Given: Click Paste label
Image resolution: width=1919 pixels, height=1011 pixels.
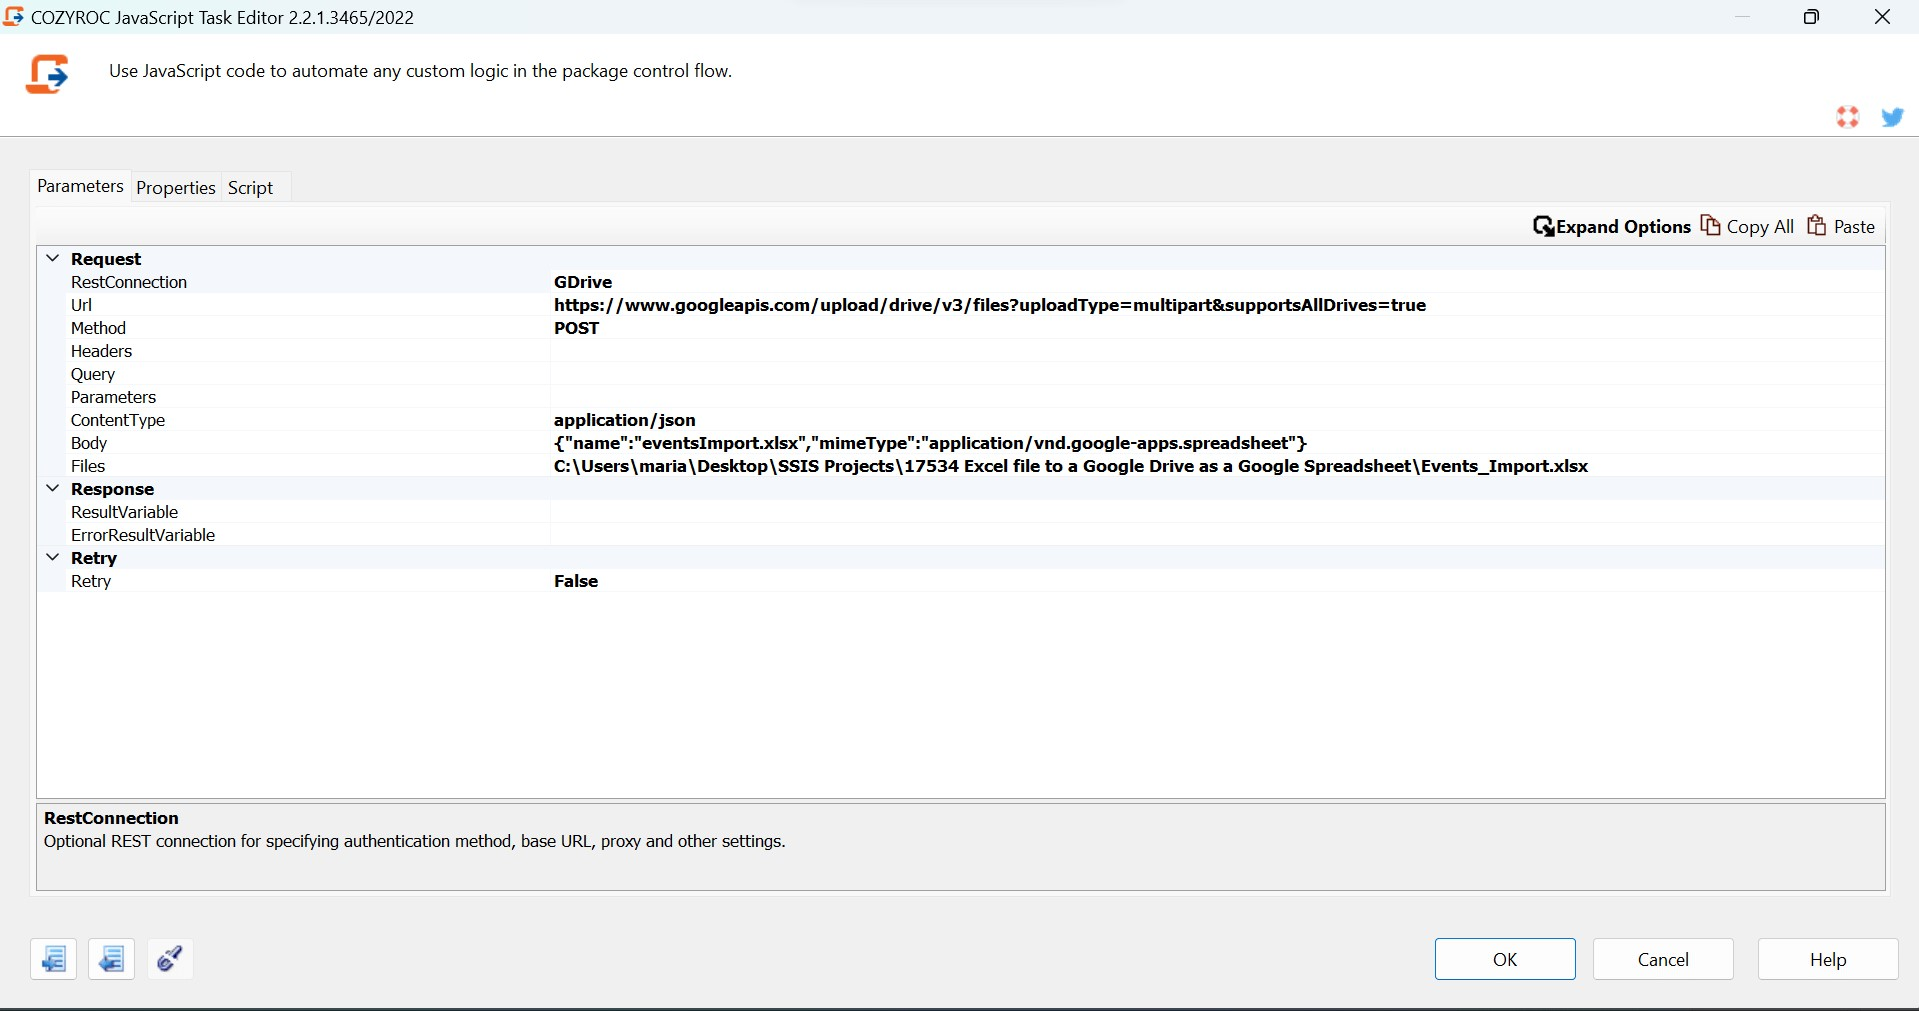Looking at the screenshot, I should pyautogui.click(x=1854, y=227).
